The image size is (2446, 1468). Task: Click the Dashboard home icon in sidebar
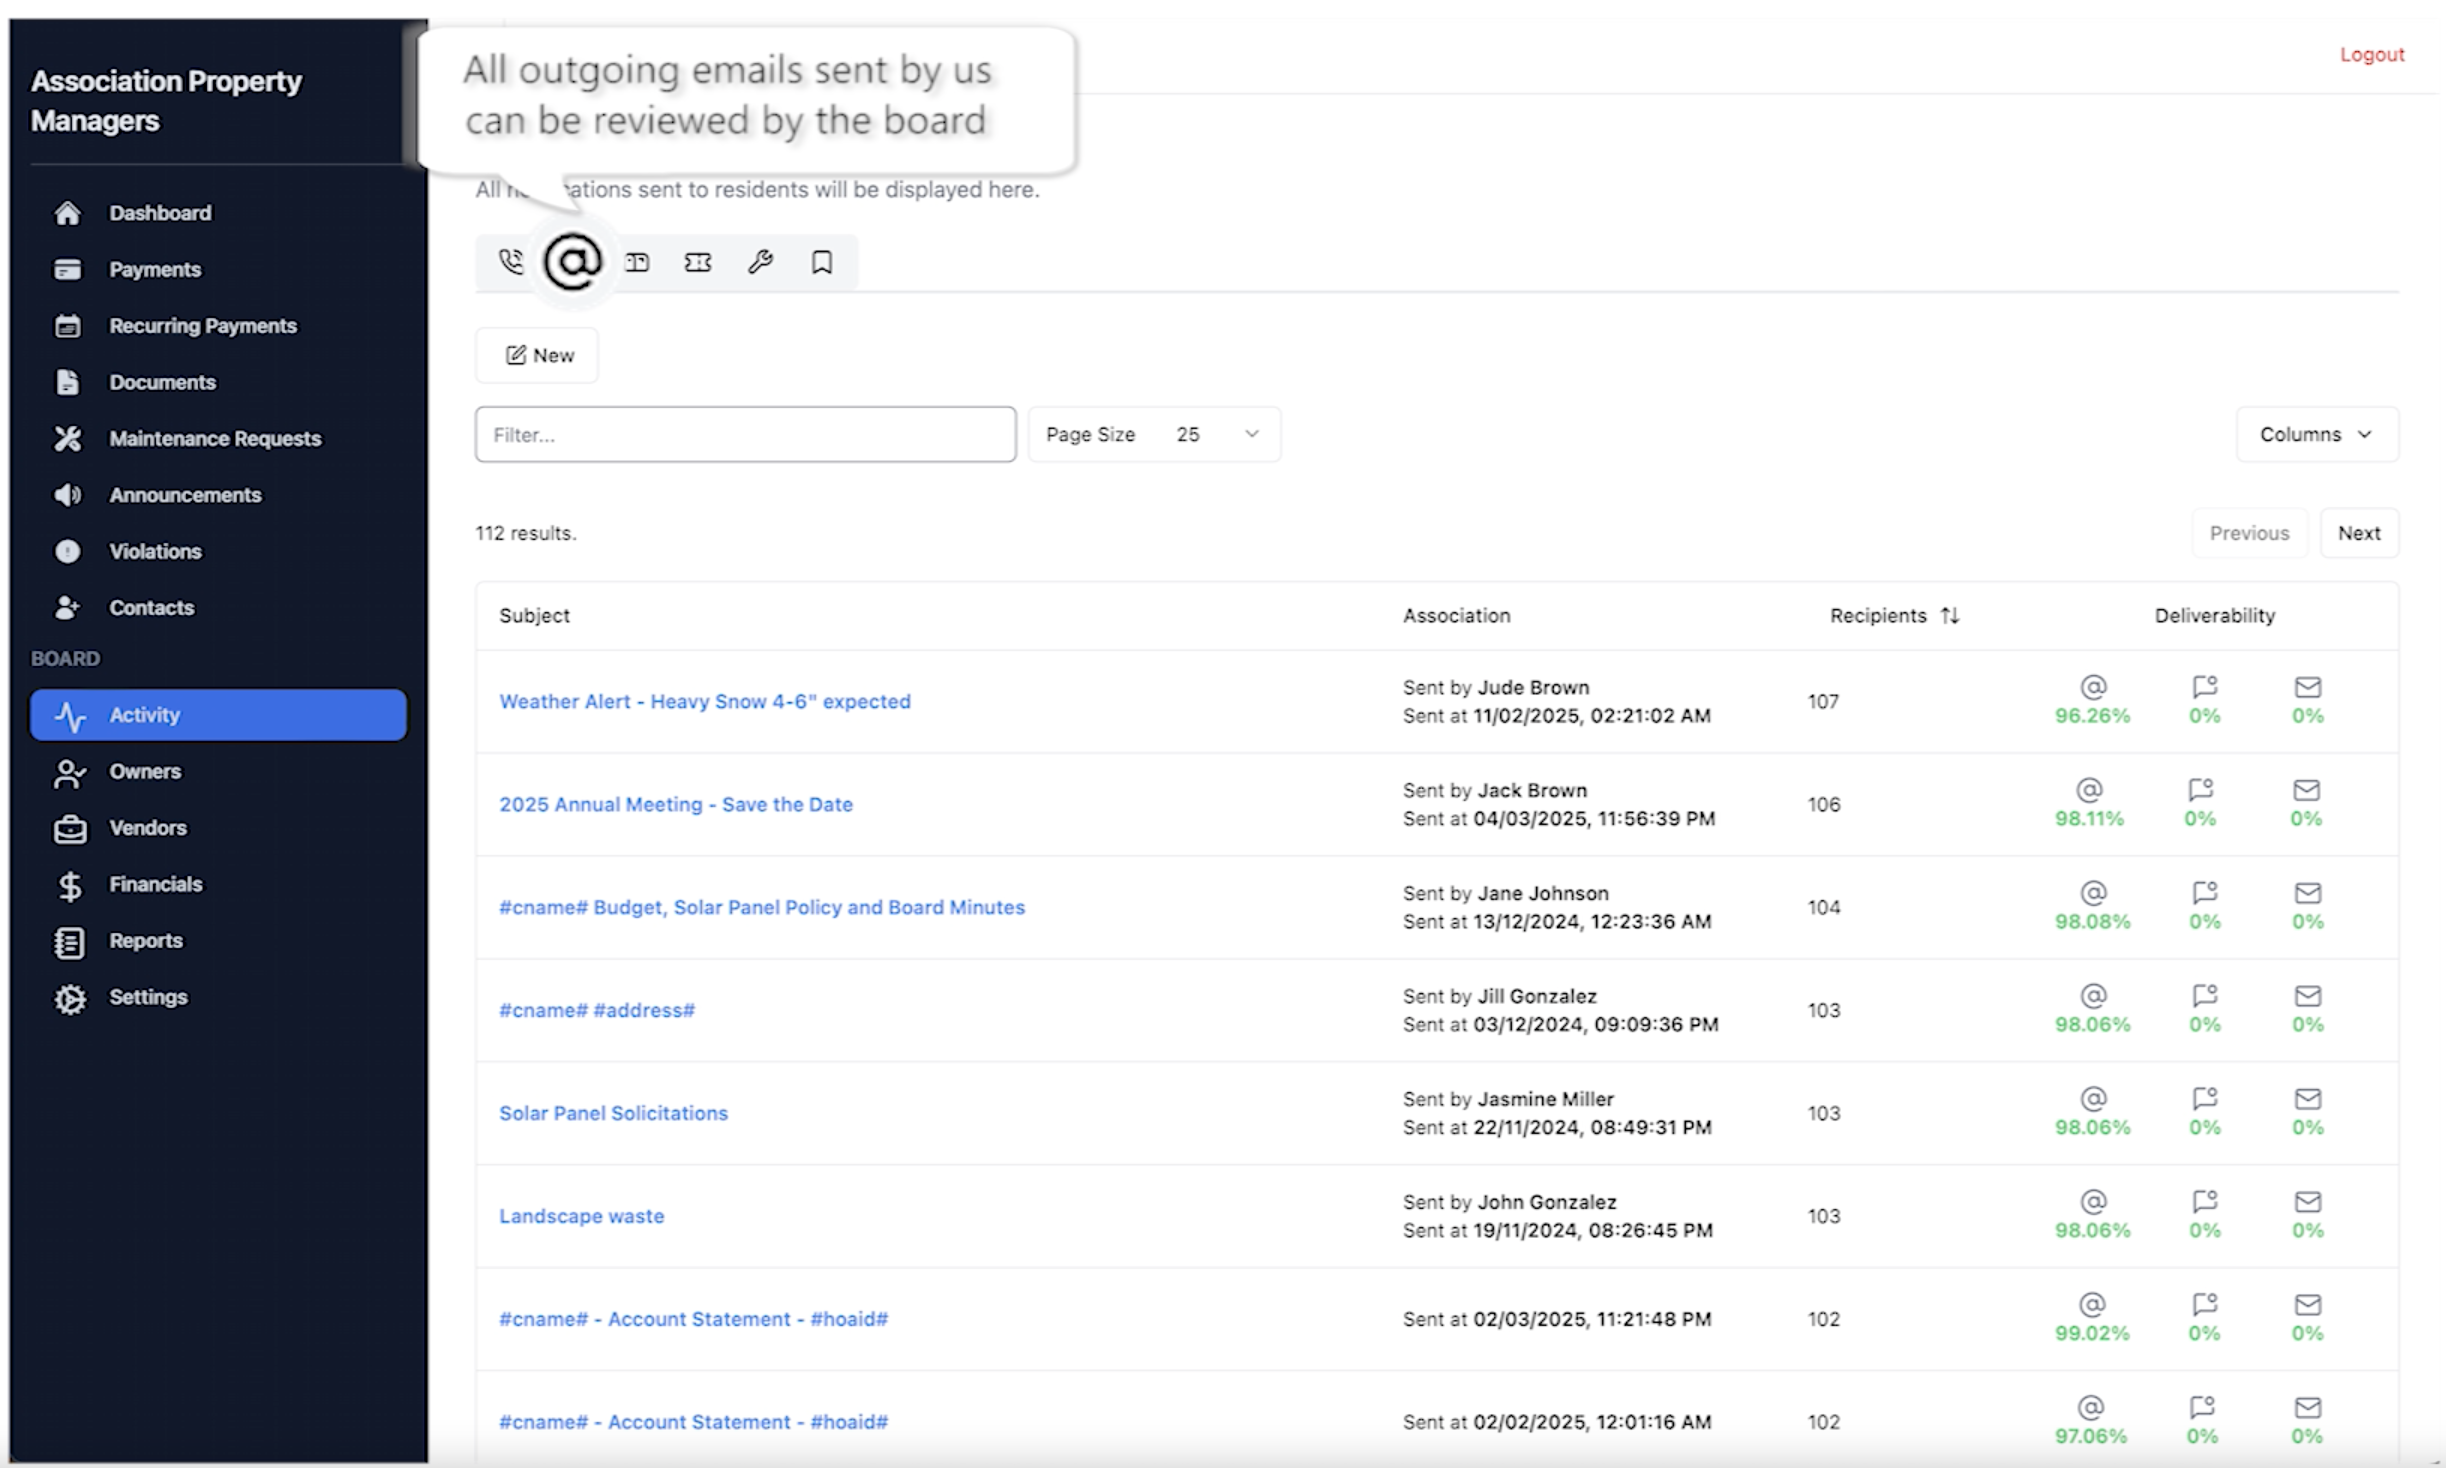pyautogui.click(x=68, y=213)
